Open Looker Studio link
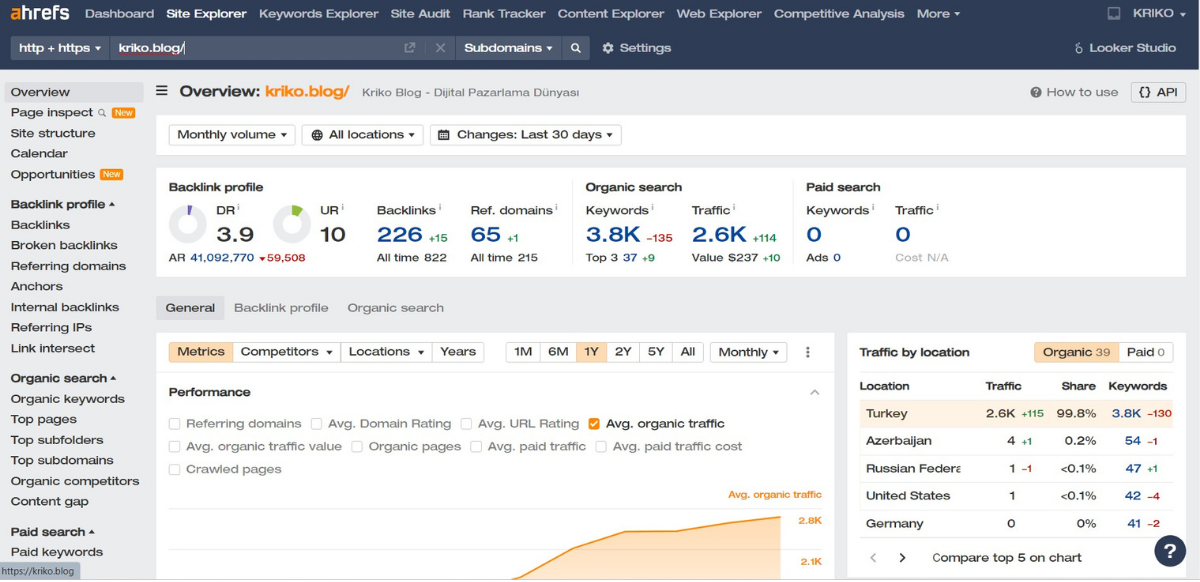The image size is (1200, 582). click(x=1124, y=48)
